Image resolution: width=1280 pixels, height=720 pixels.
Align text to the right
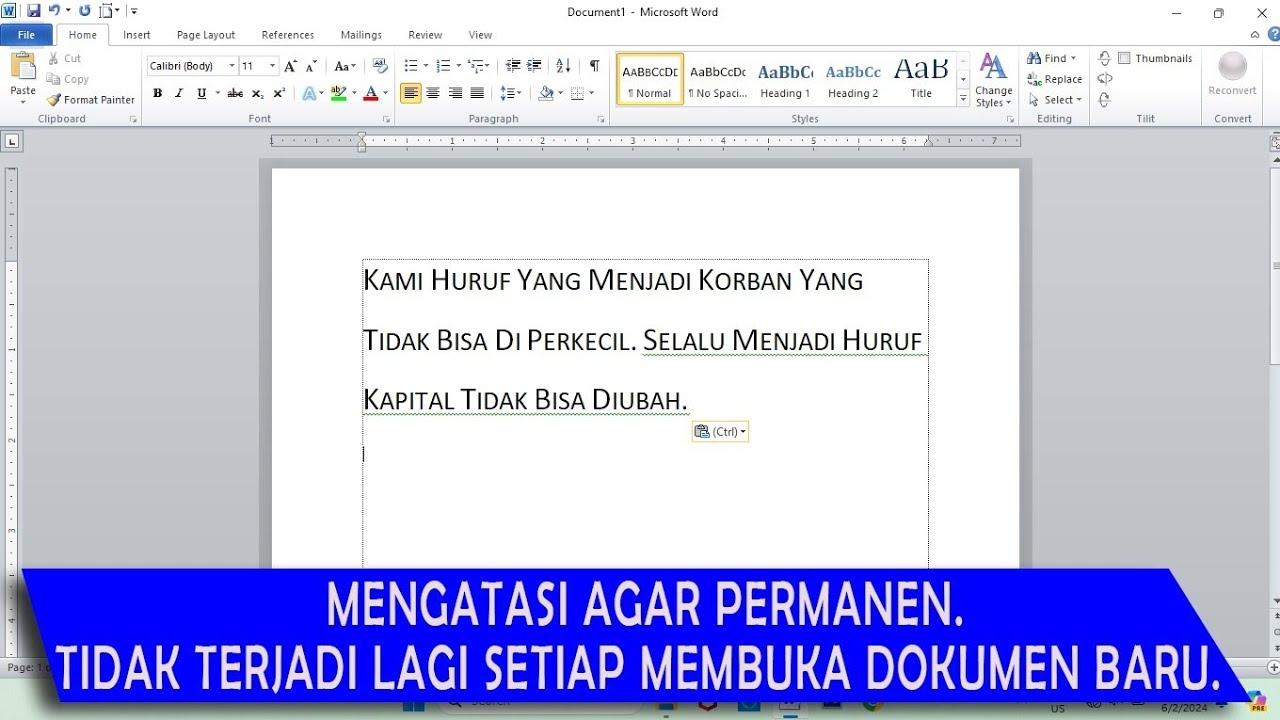coord(455,93)
